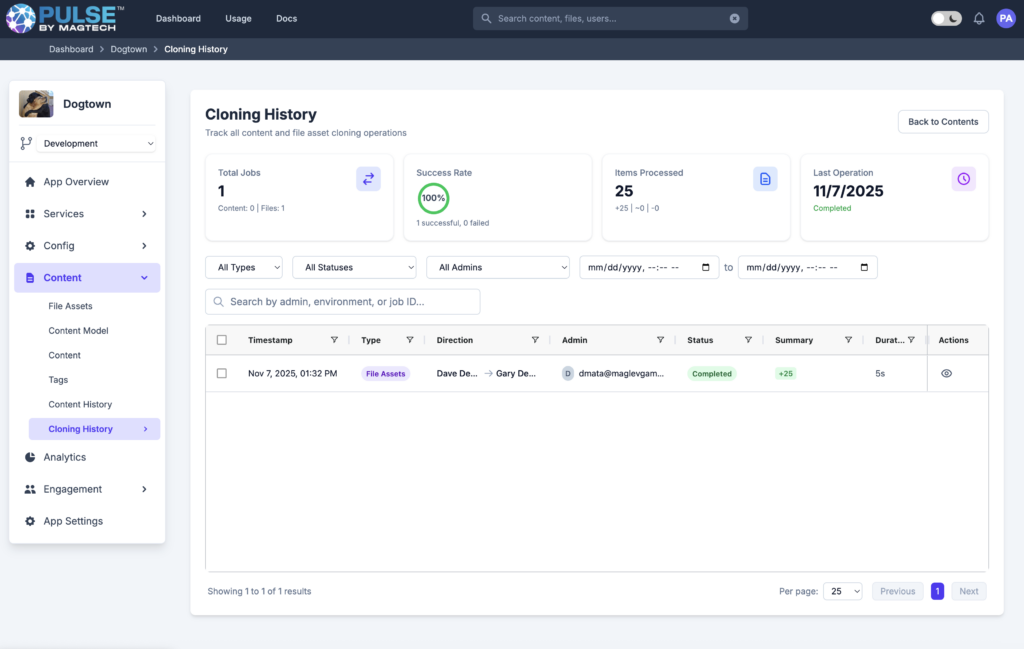
Task: Select File Assets in the sidebar
Action: point(70,306)
